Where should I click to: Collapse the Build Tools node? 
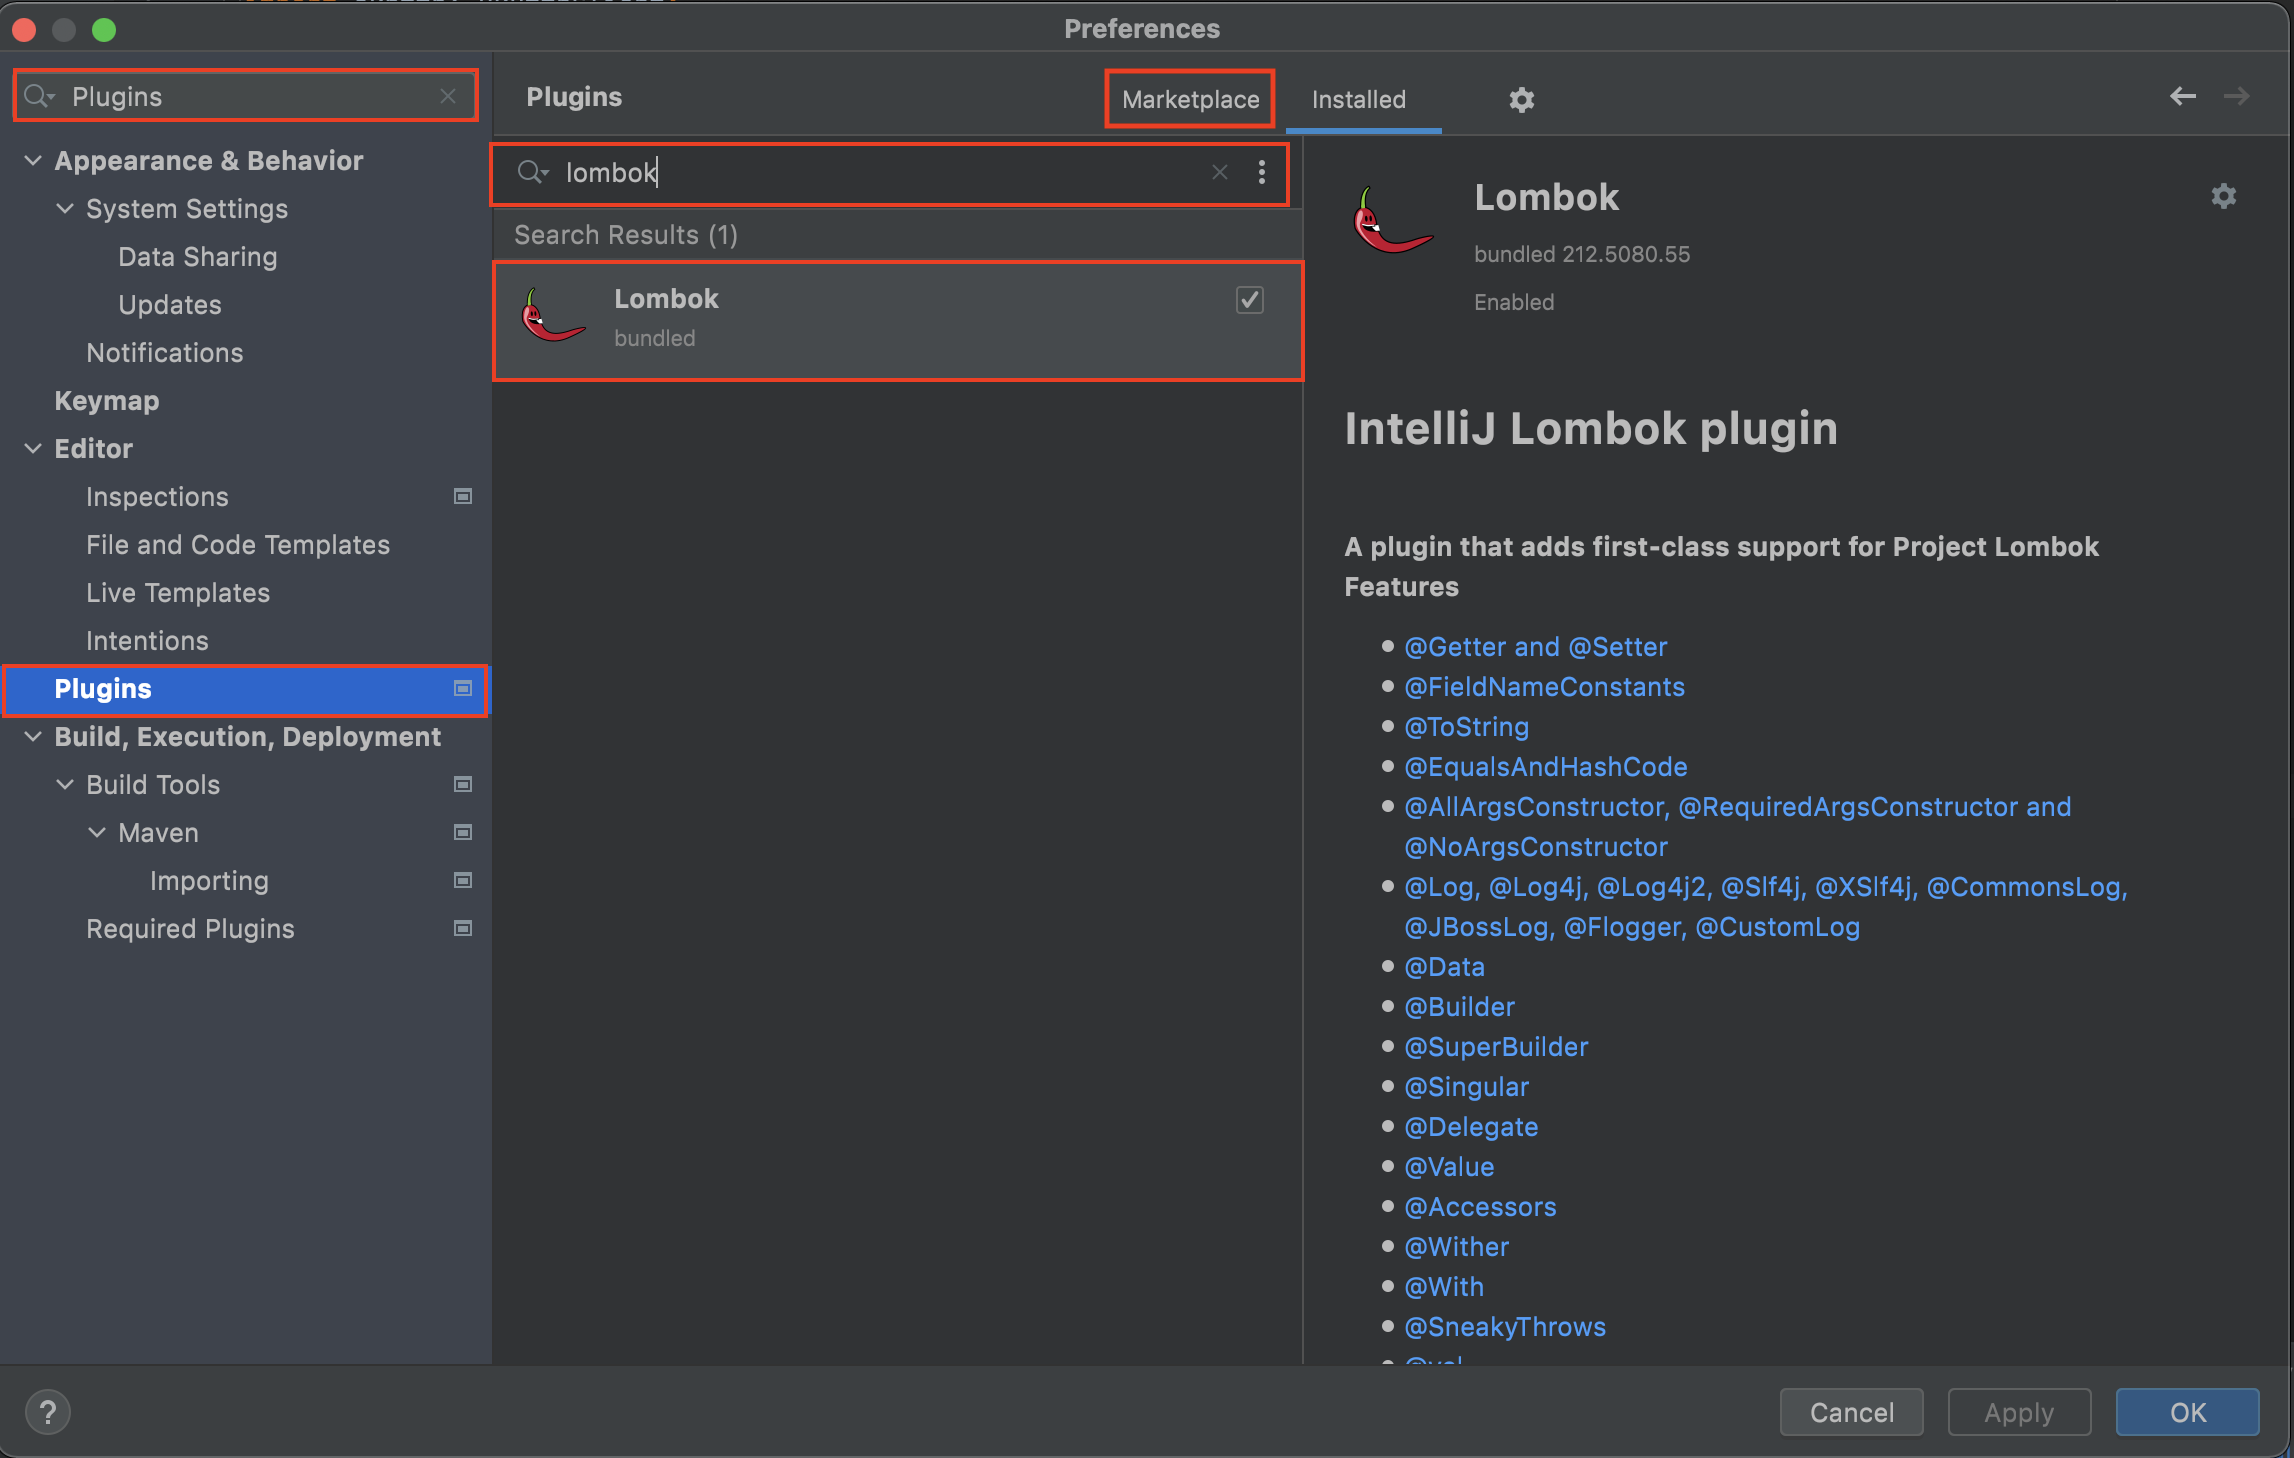tap(65, 784)
